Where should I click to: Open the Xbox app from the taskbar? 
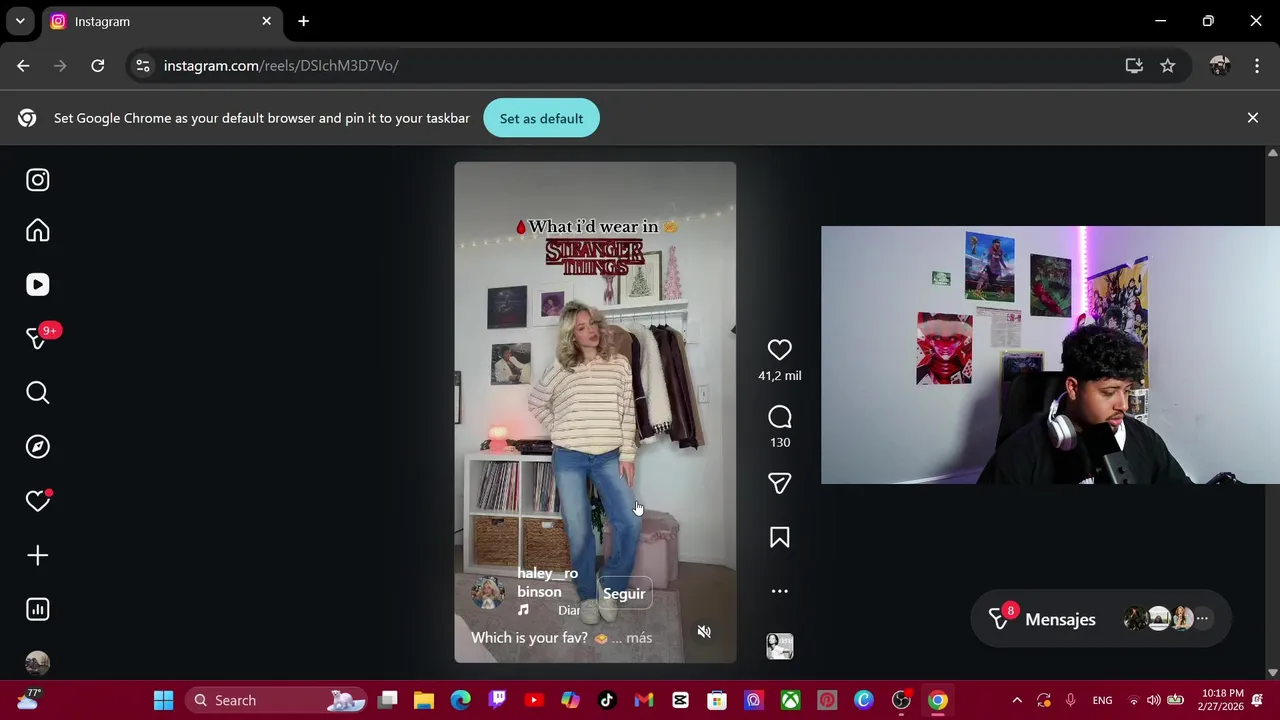coord(790,700)
